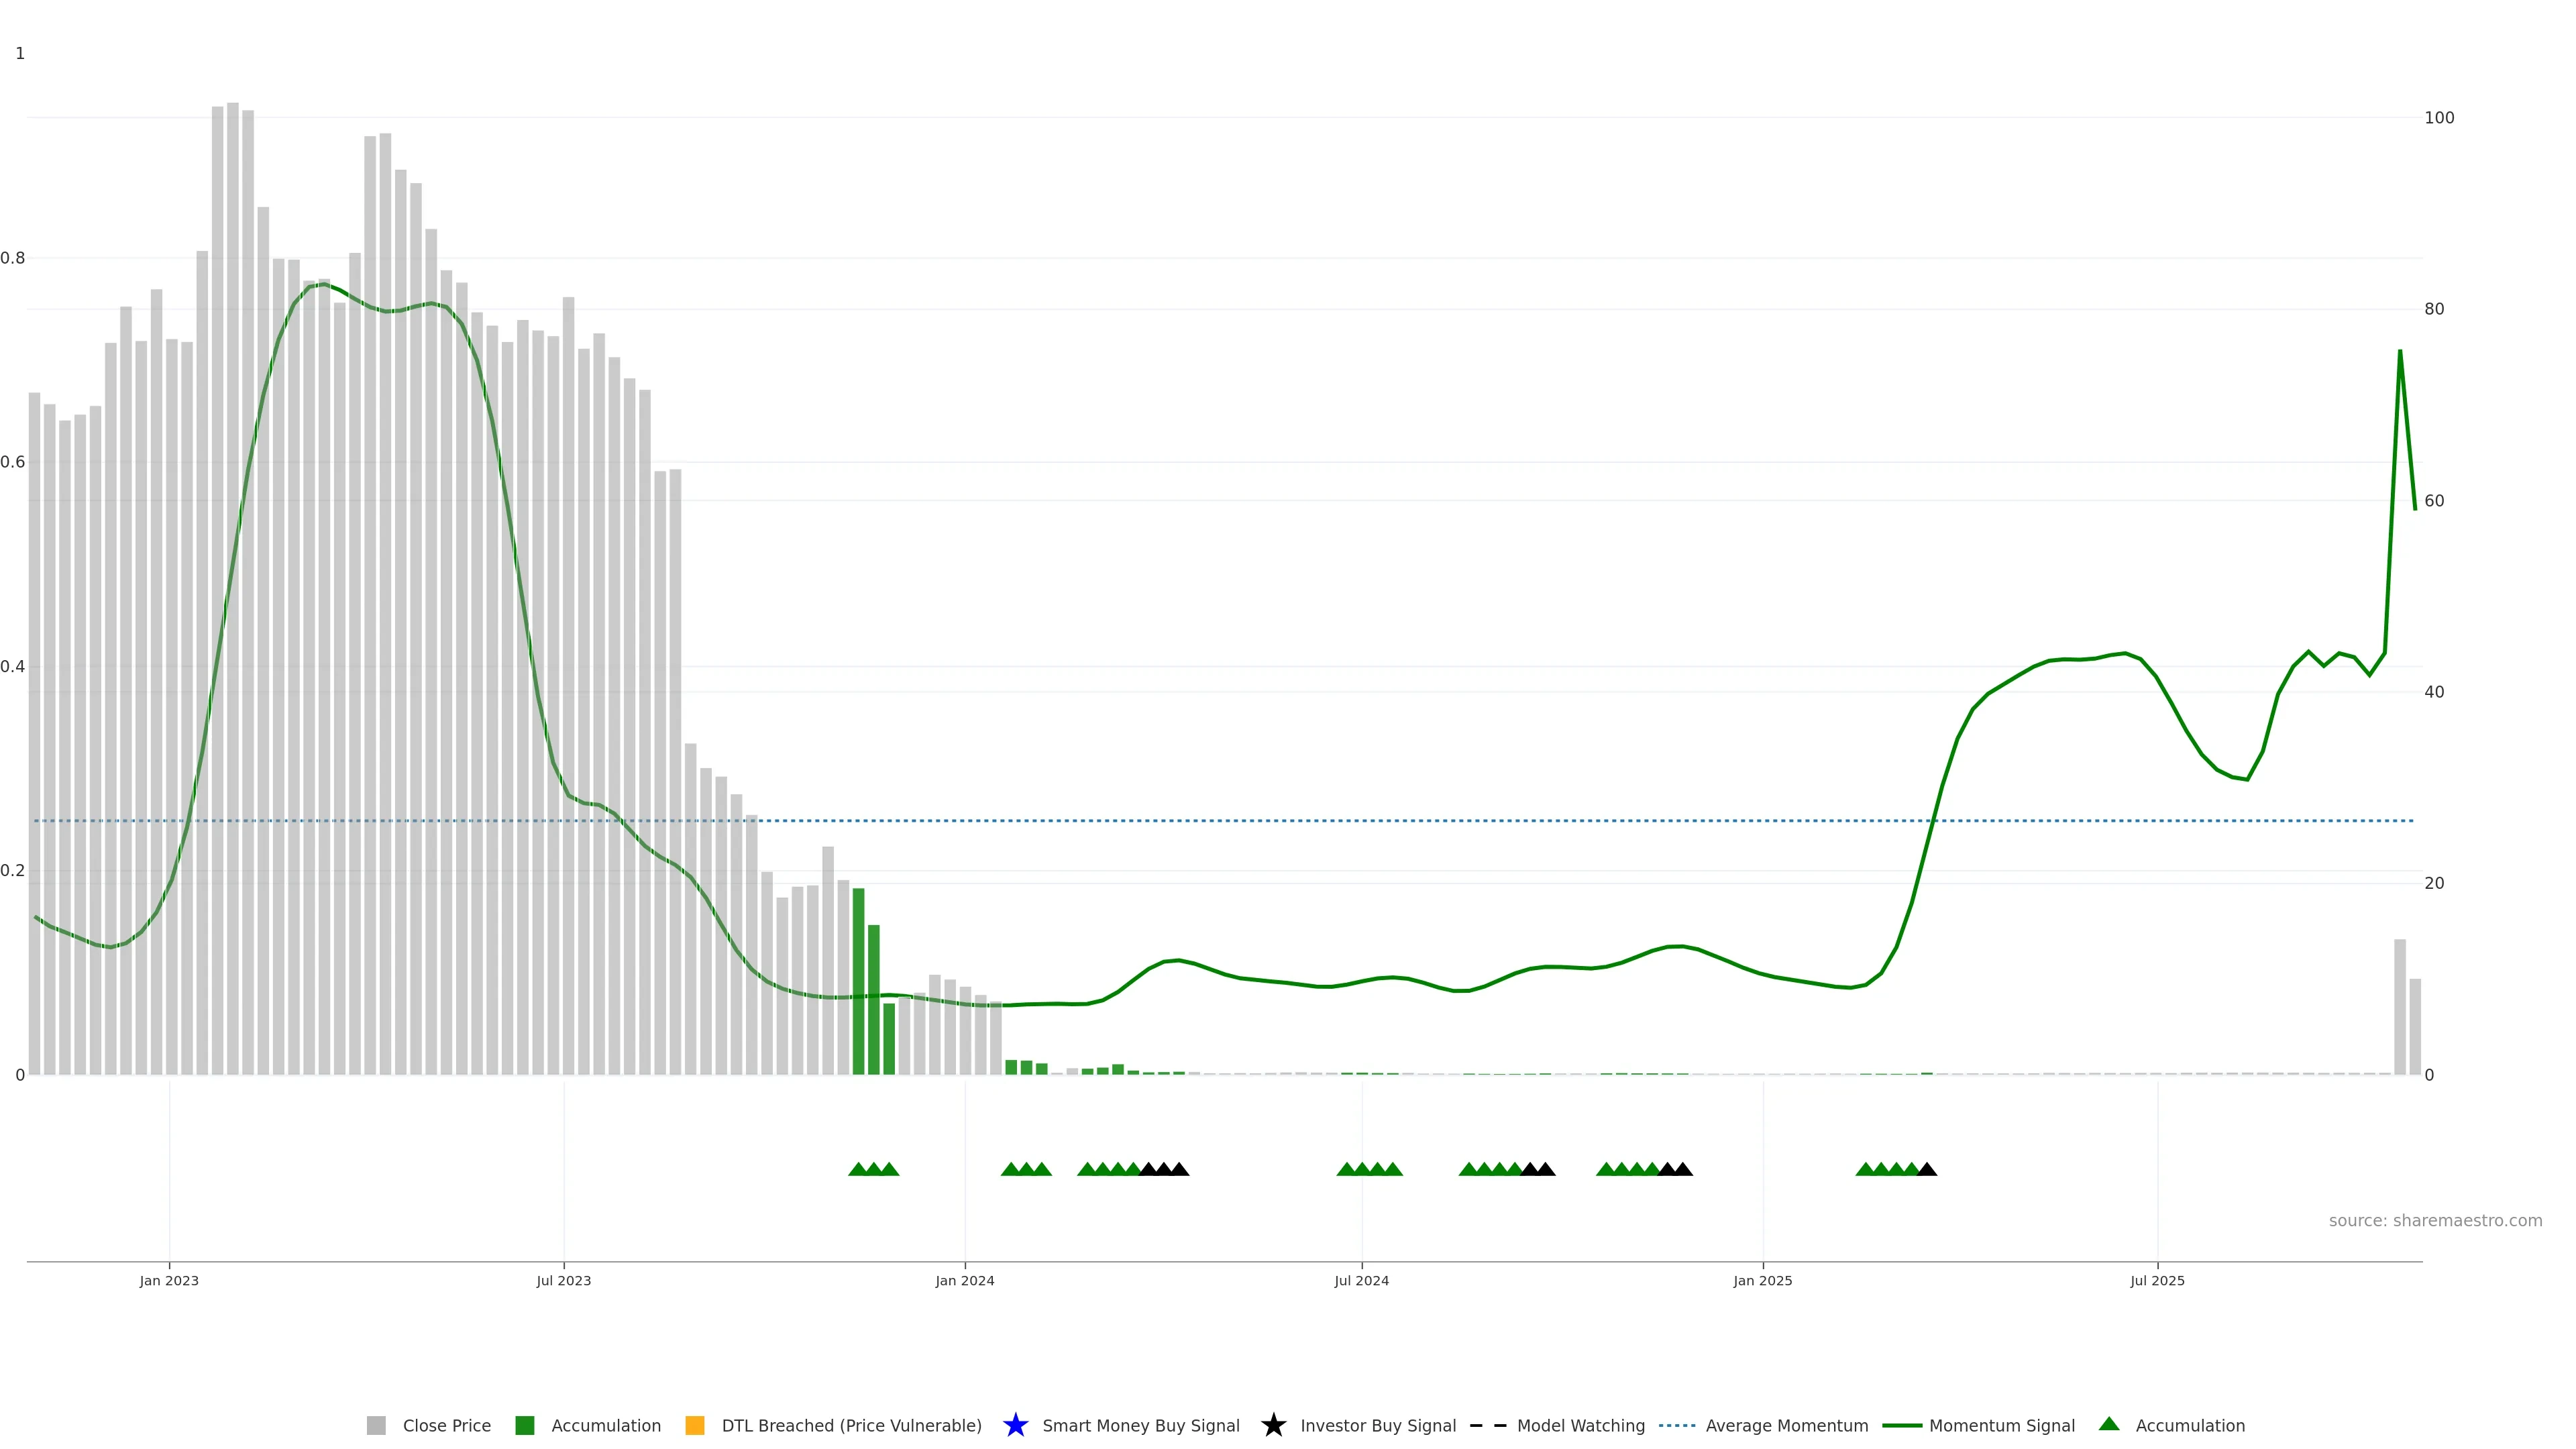Click the gray Close Price legend swatch
The height and width of the screenshot is (1449, 2576).
376,1425
